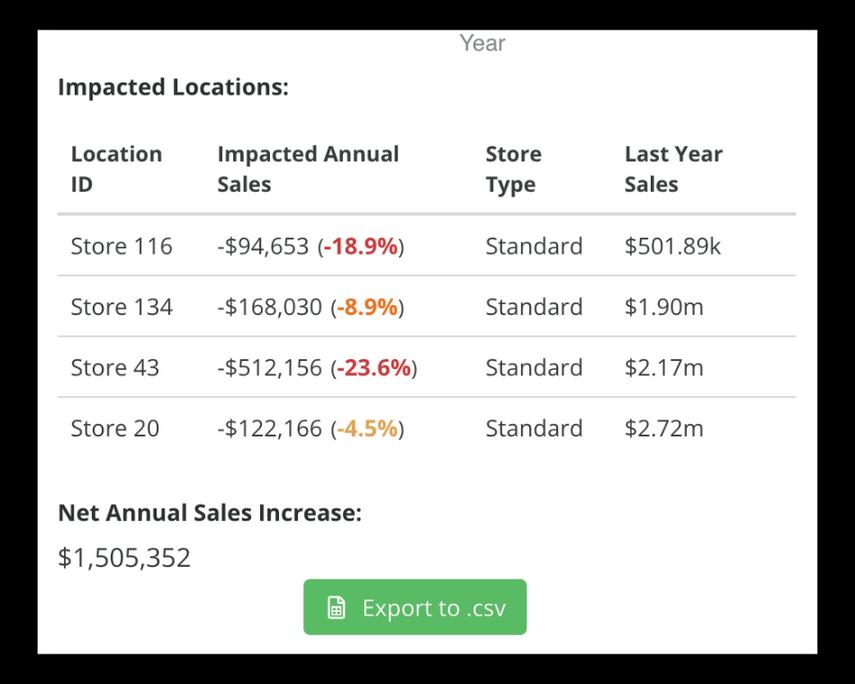
Task: Select the Store 20 row label
Action: [x=115, y=429]
